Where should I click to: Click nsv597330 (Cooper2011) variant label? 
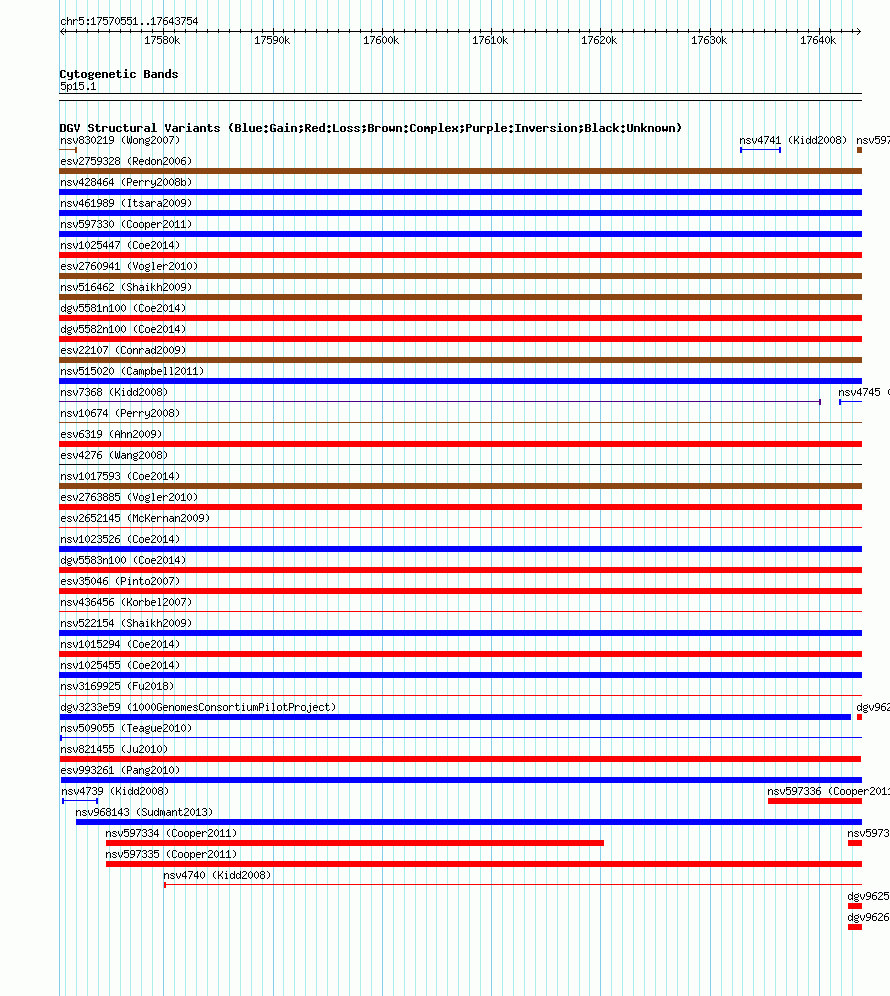pyautogui.click(x=126, y=224)
